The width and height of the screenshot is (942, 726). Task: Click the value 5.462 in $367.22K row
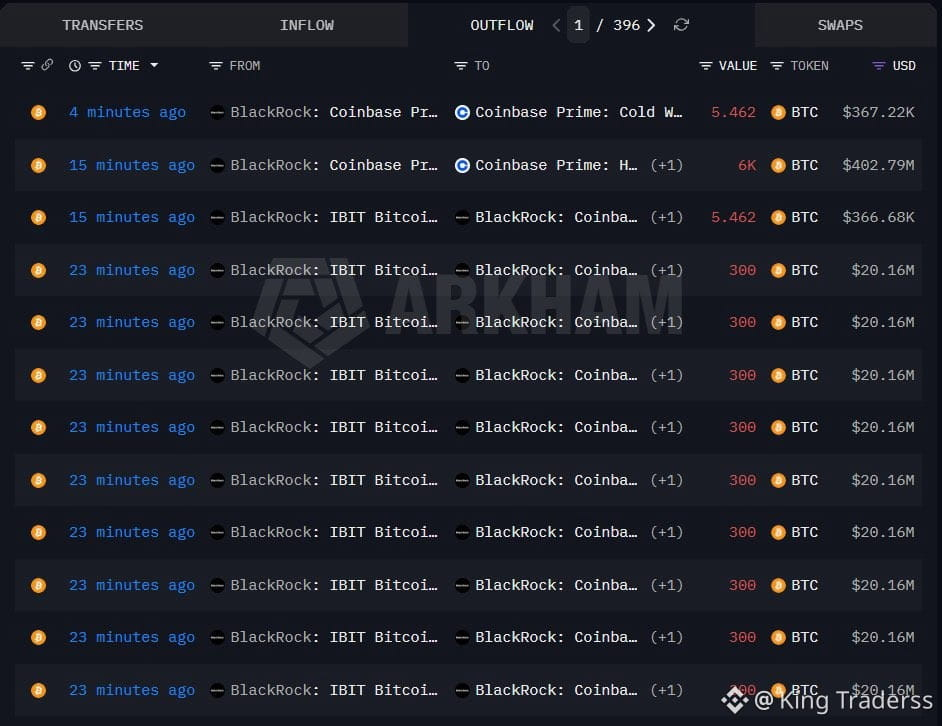pyautogui.click(x=733, y=112)
